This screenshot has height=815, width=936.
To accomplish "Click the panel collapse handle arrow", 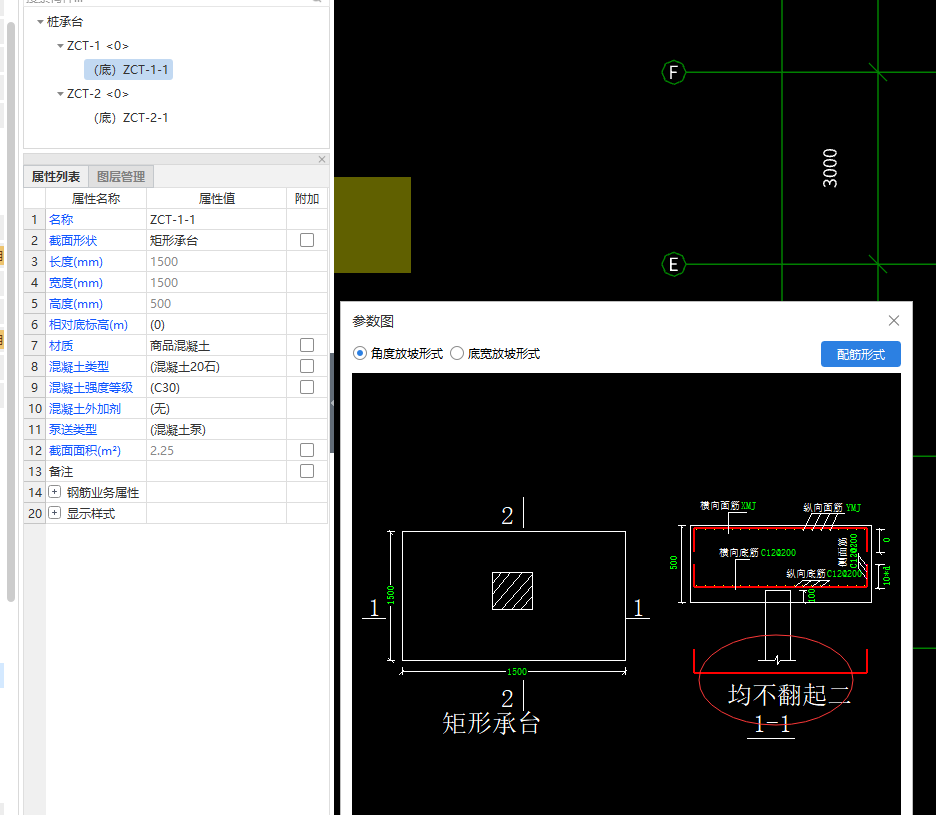I will click(x=332, y=403).
